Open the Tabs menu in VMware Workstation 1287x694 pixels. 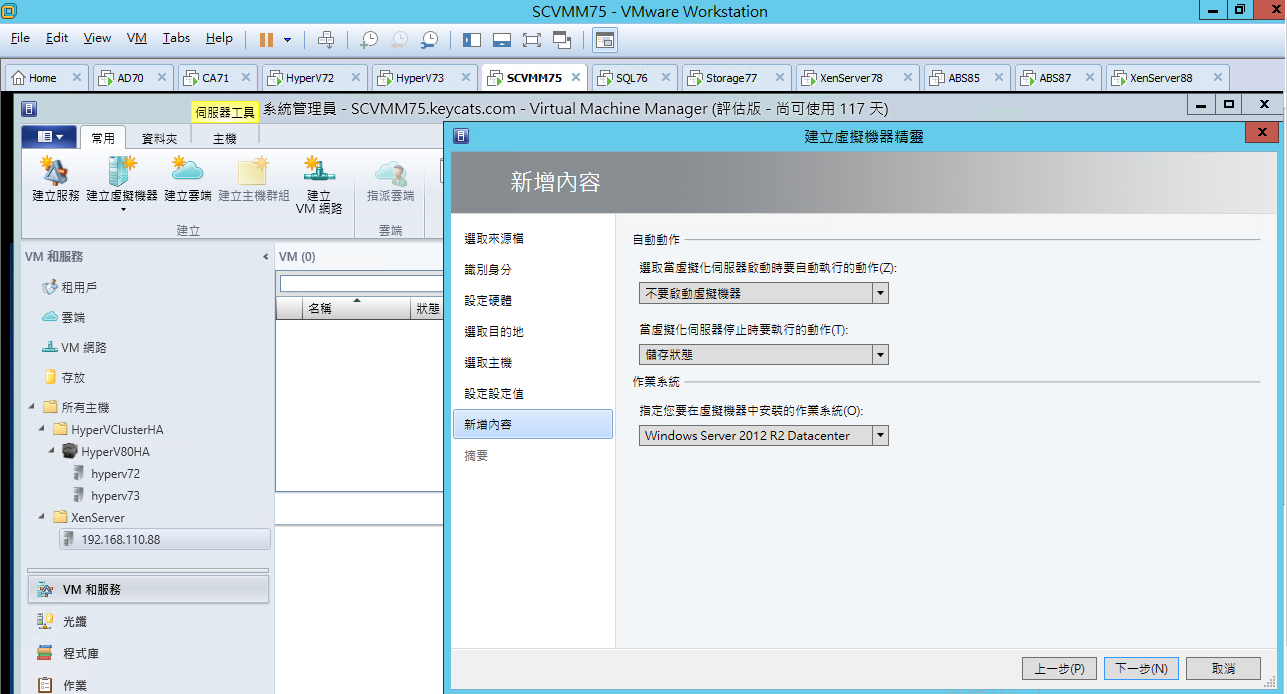176,38
